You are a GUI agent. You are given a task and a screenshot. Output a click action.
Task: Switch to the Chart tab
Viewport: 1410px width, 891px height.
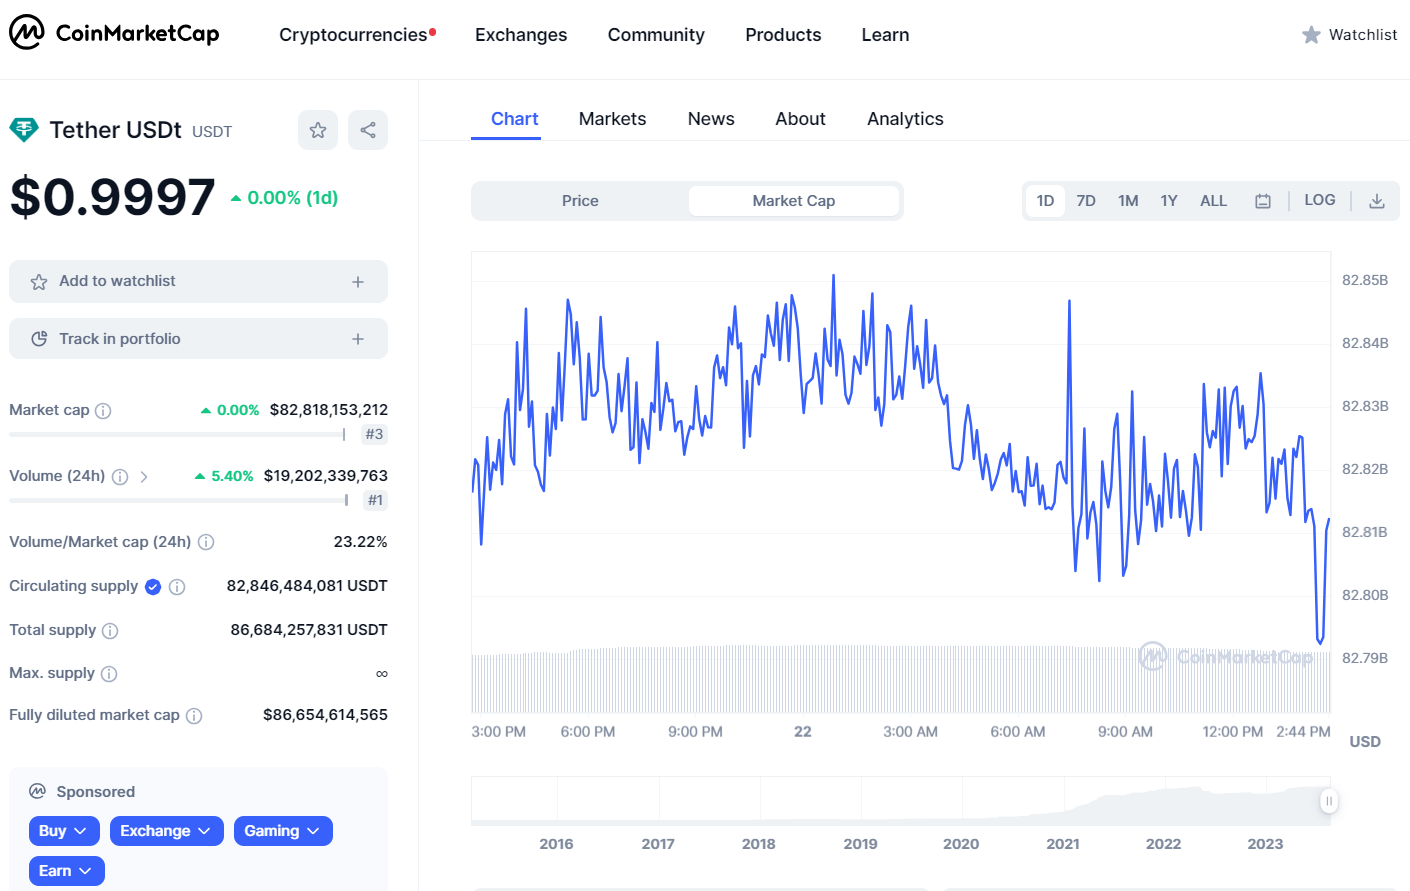[x=514, y=119]
